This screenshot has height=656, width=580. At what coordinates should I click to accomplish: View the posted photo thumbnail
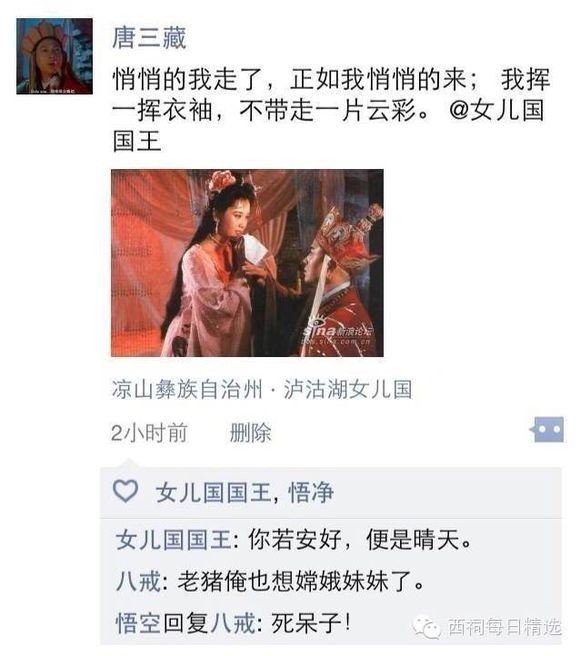247,263
